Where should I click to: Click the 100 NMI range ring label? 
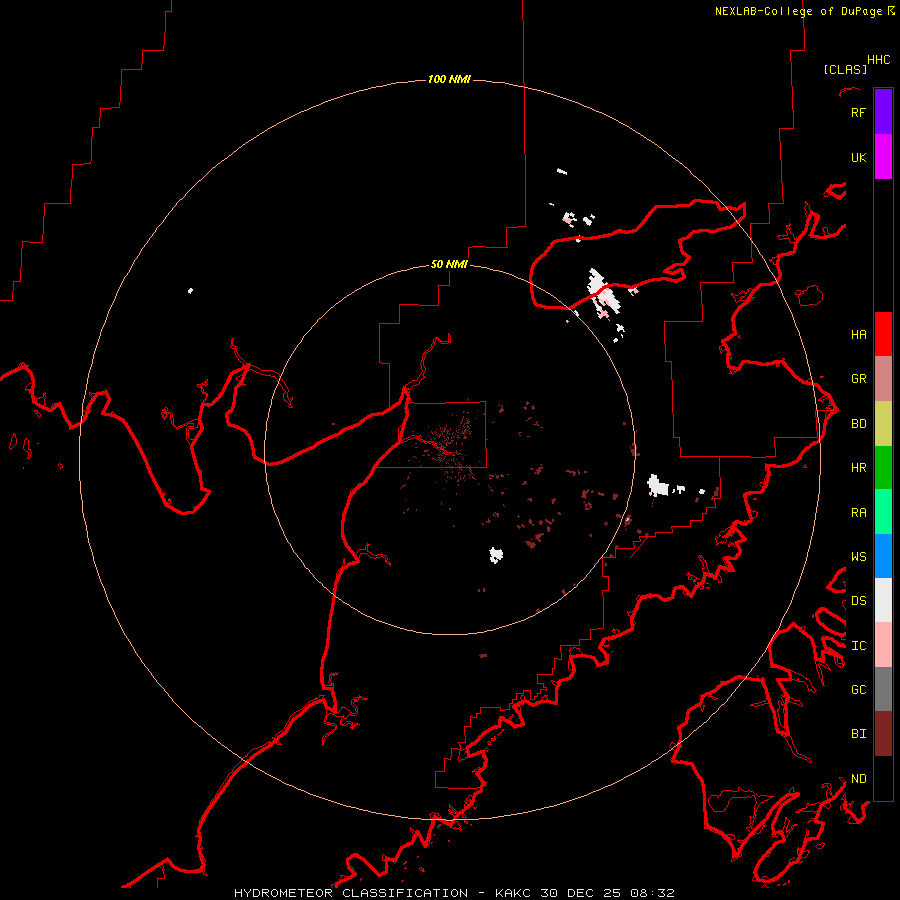tap(449, 79)
